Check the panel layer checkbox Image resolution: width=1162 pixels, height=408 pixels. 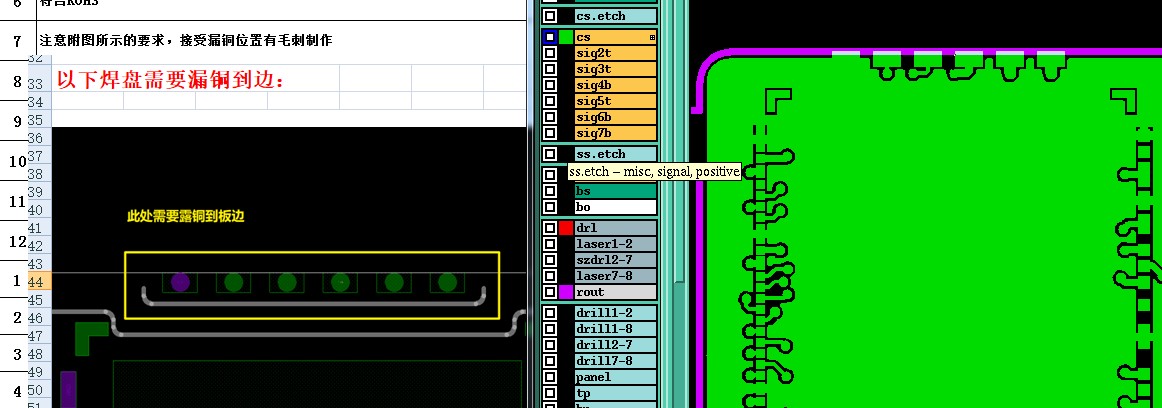coord(550,377)
